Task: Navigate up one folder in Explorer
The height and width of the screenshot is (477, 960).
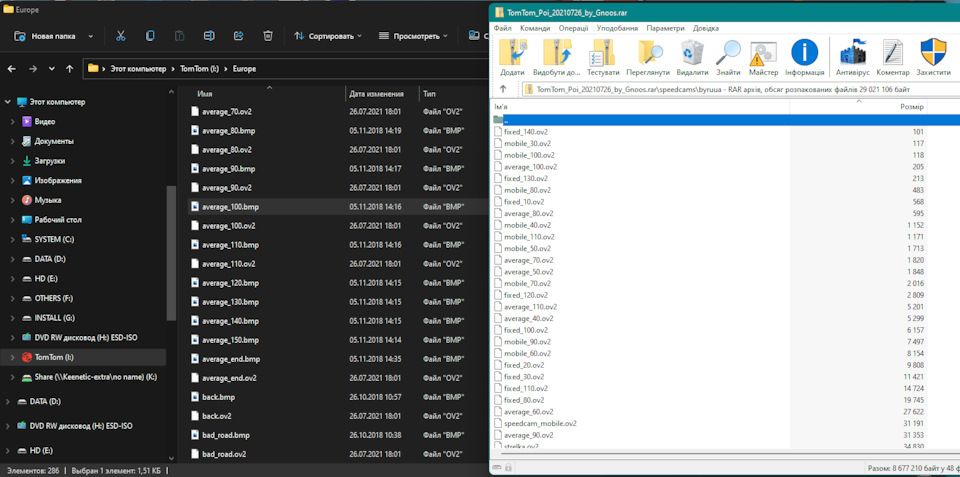Action: [70, 69]
